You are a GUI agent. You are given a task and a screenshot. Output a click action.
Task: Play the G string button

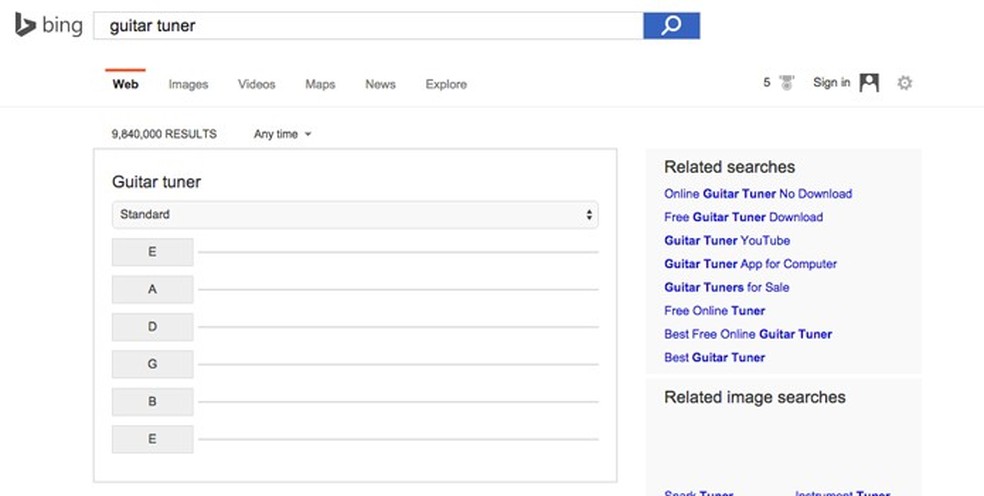152,364
